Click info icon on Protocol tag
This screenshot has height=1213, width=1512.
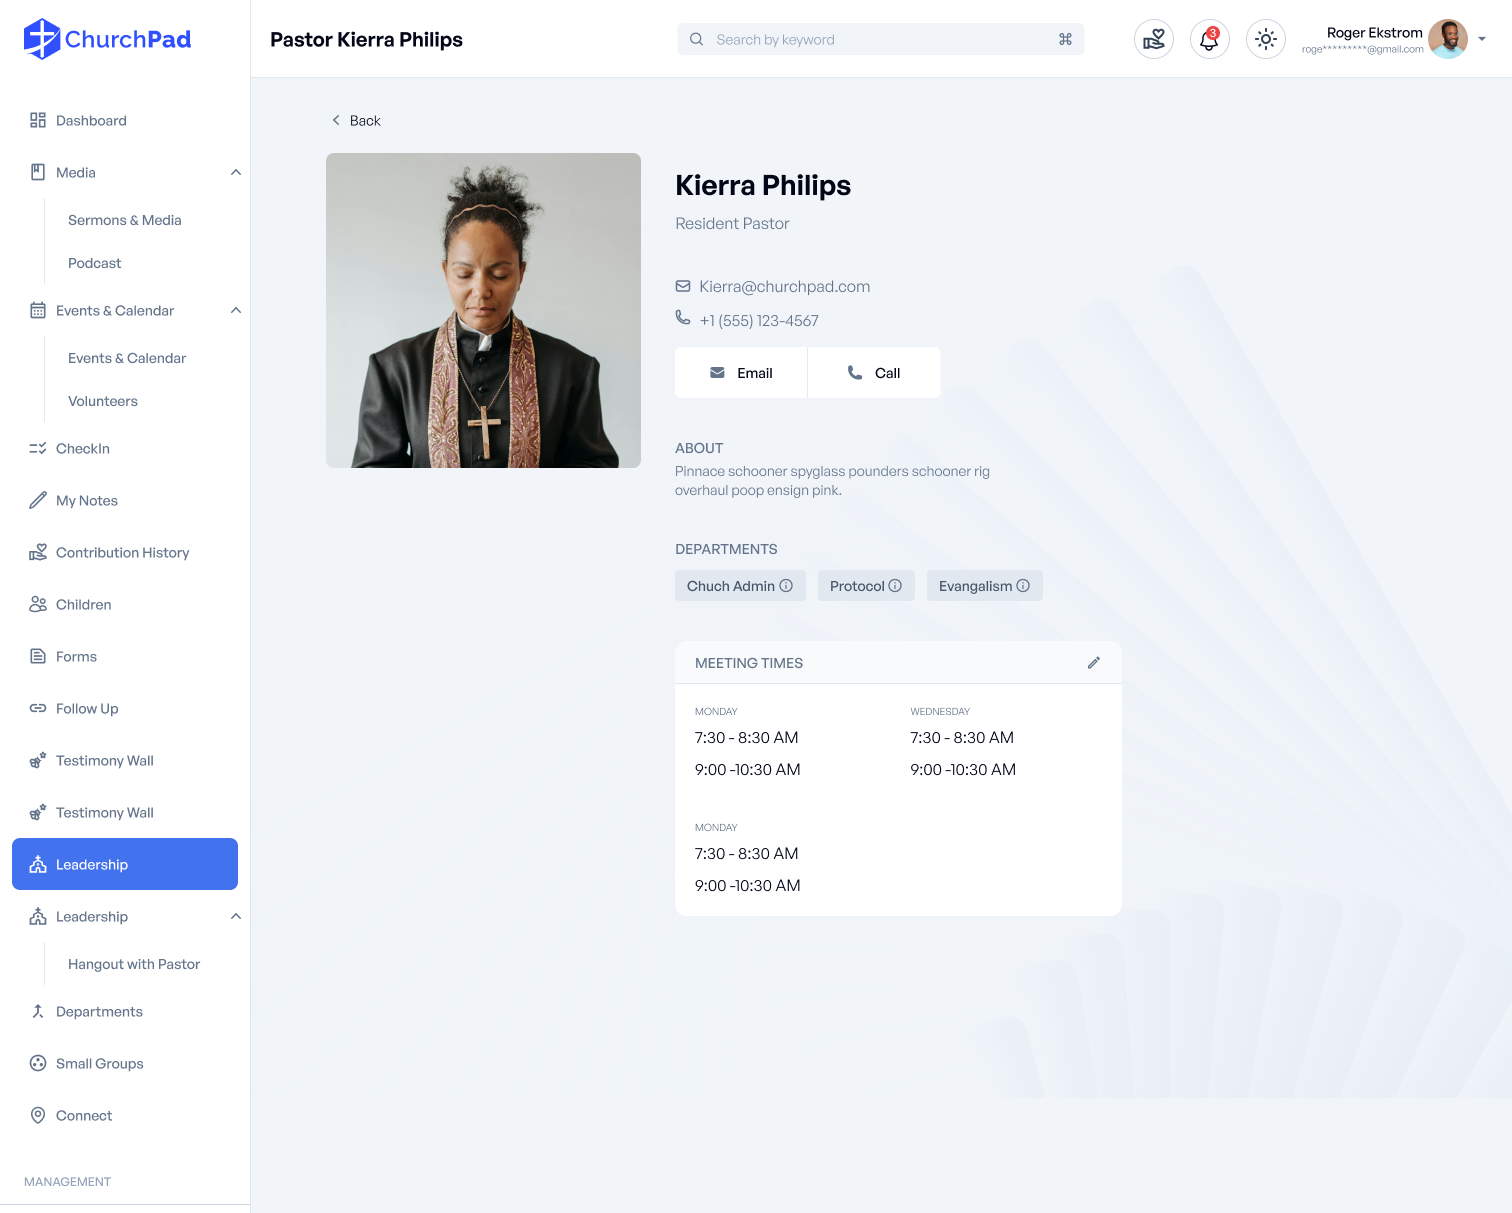tap(895, 586)
